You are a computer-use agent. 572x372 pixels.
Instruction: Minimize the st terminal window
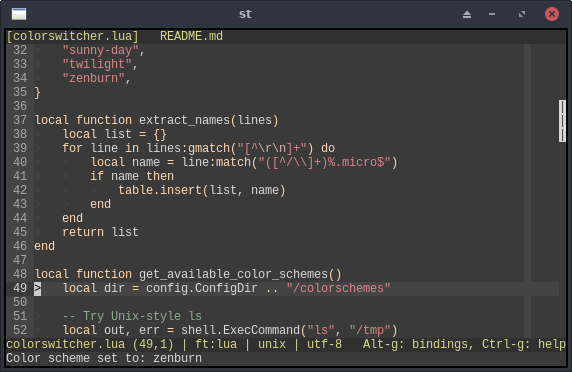click(492, 14)
